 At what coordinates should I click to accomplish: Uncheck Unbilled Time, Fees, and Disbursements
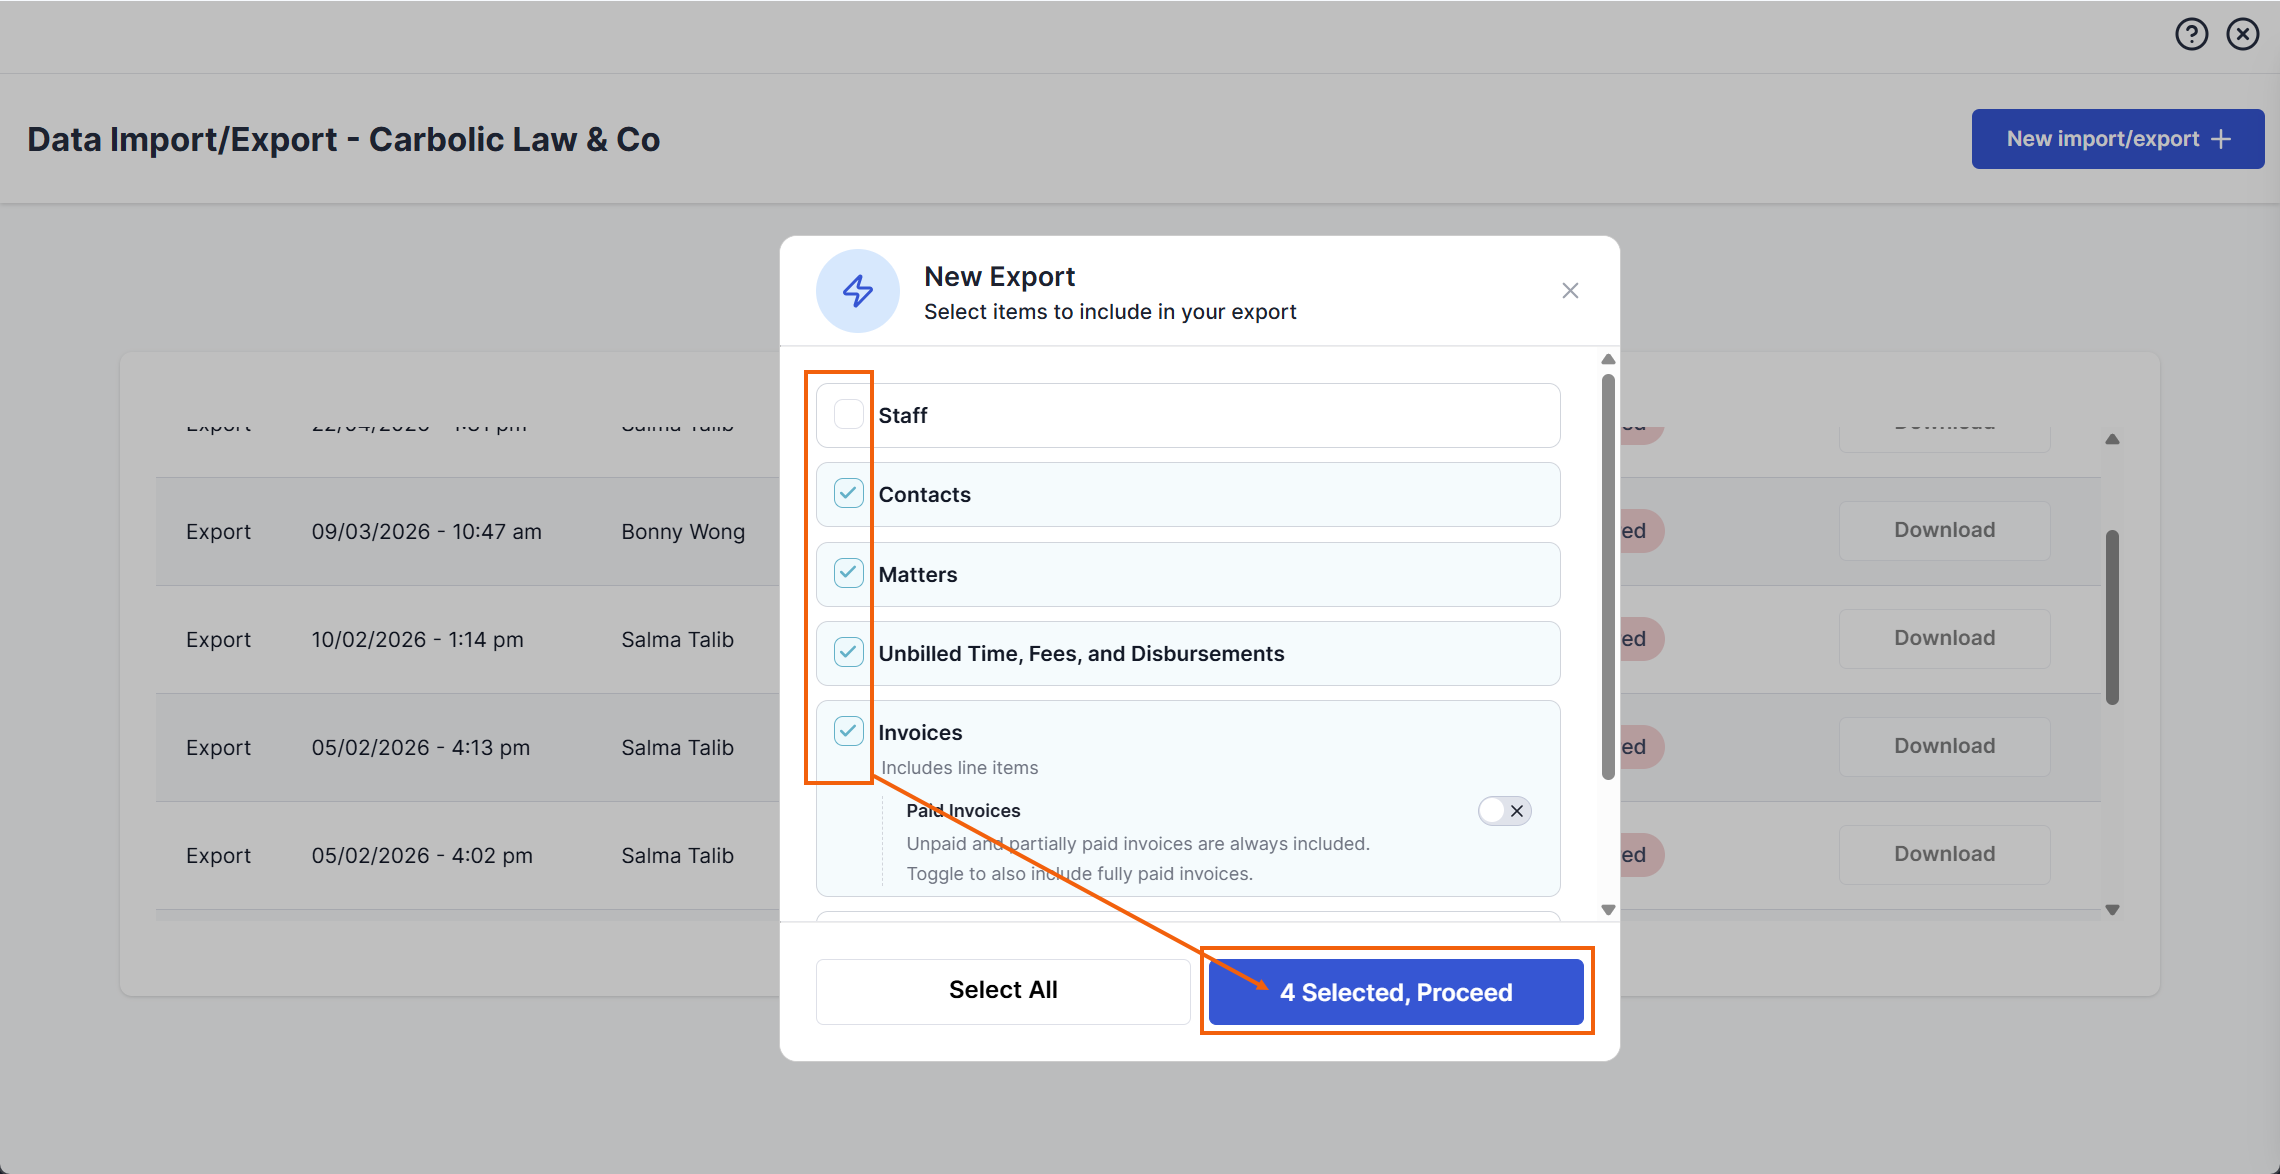point(849,652)
